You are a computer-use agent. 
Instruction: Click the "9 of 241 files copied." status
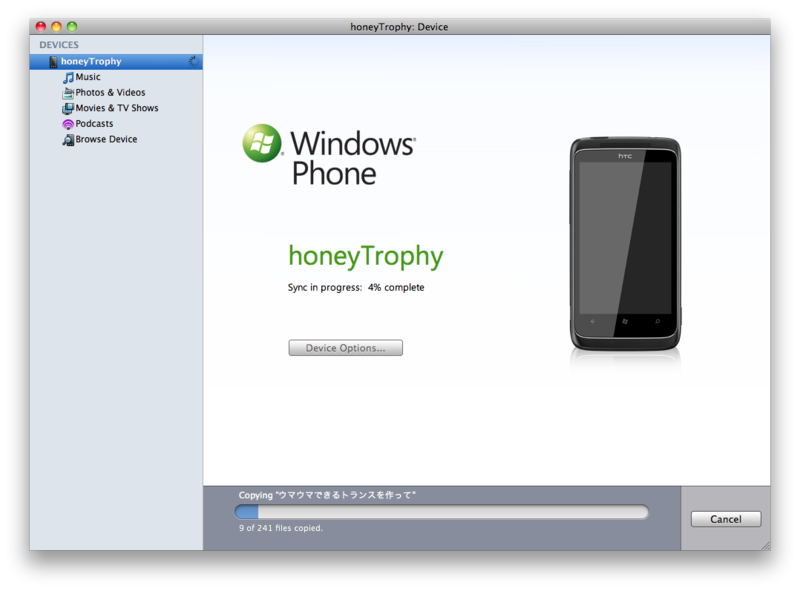coord(281,528)
